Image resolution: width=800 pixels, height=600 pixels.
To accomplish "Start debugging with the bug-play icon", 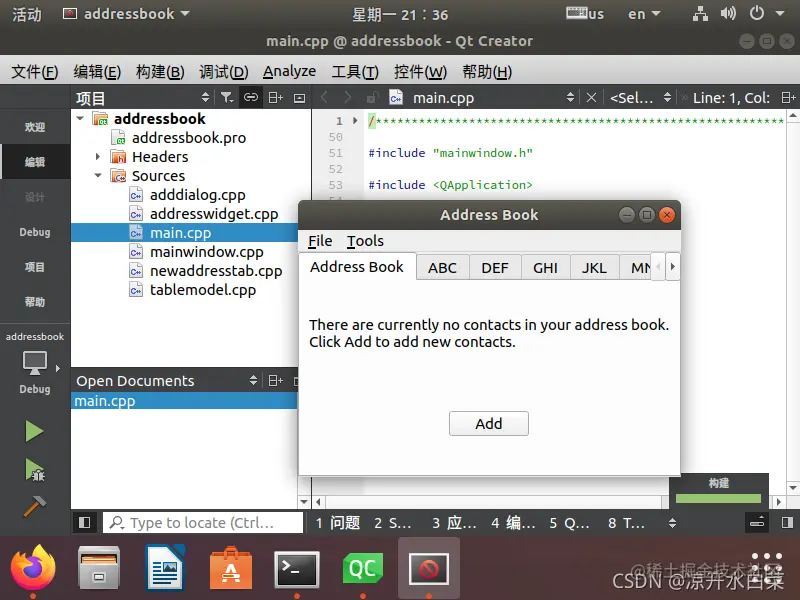I will point(35,470).
